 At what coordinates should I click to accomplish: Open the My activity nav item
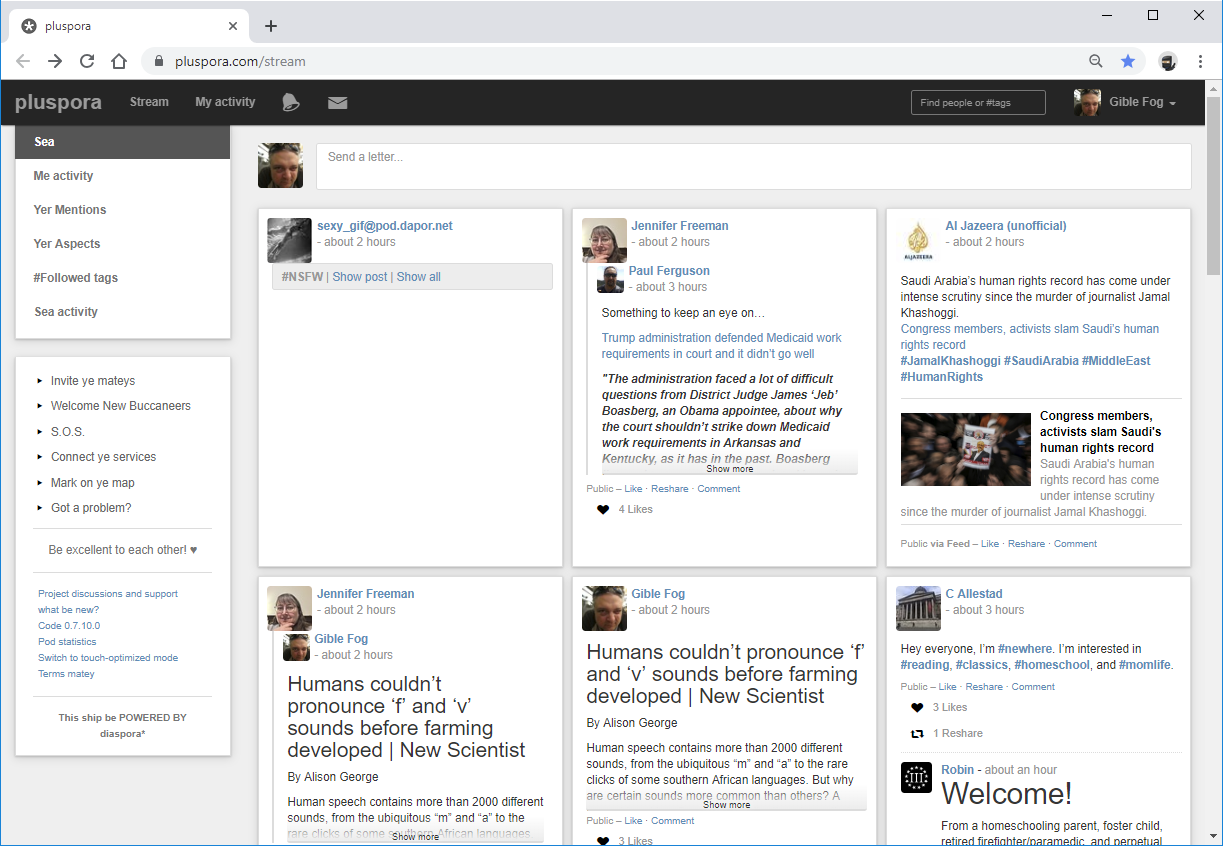click(225, 102)
